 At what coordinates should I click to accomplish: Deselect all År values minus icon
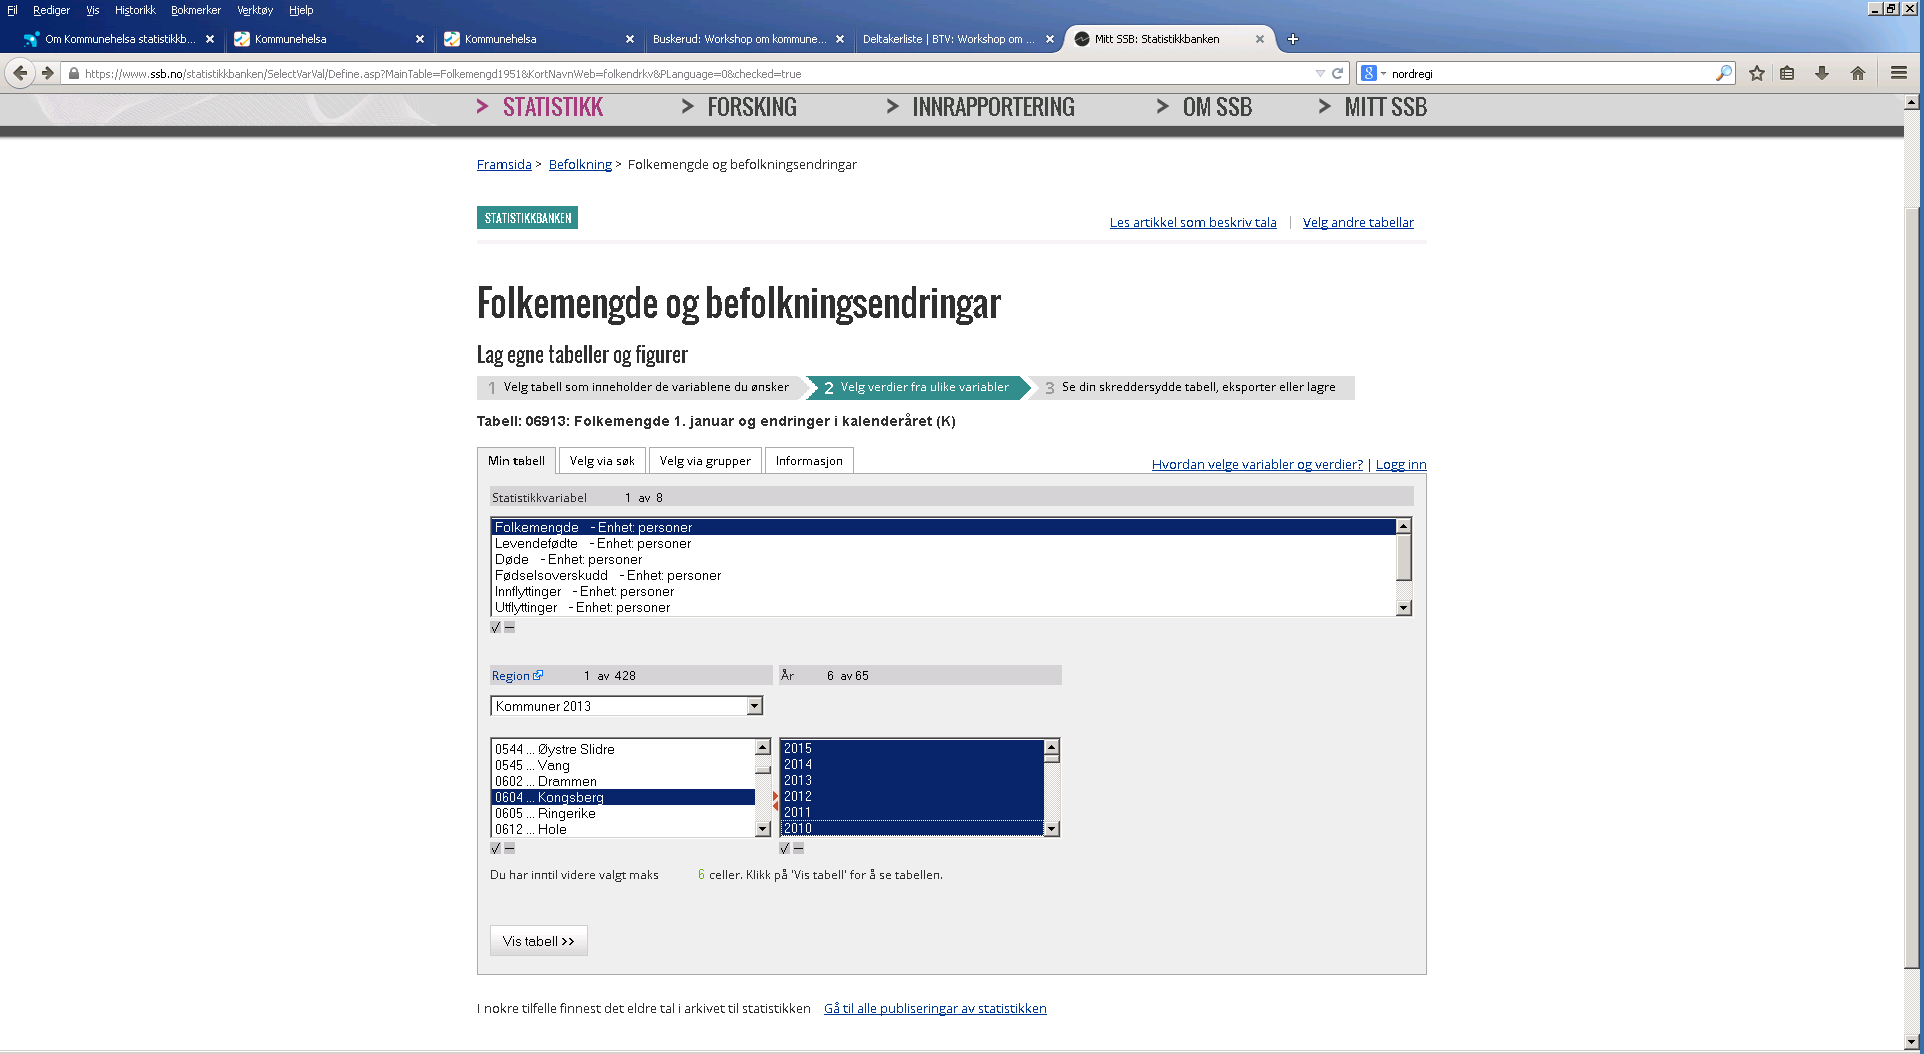(x=798, y=848)
